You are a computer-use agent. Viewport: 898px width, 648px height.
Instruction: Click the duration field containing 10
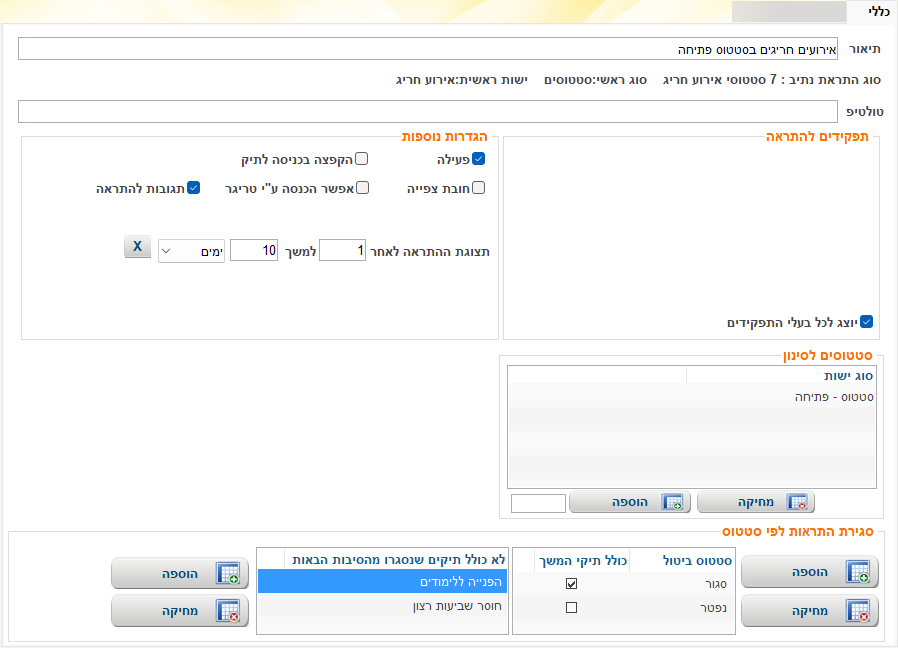click(254, 250)
